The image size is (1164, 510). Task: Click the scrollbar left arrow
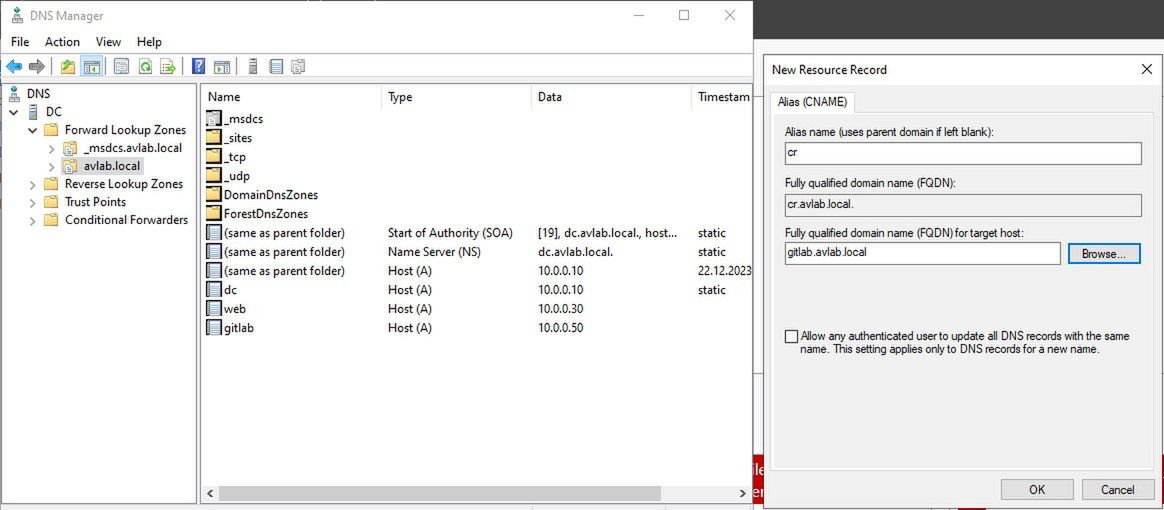[209, 493]
